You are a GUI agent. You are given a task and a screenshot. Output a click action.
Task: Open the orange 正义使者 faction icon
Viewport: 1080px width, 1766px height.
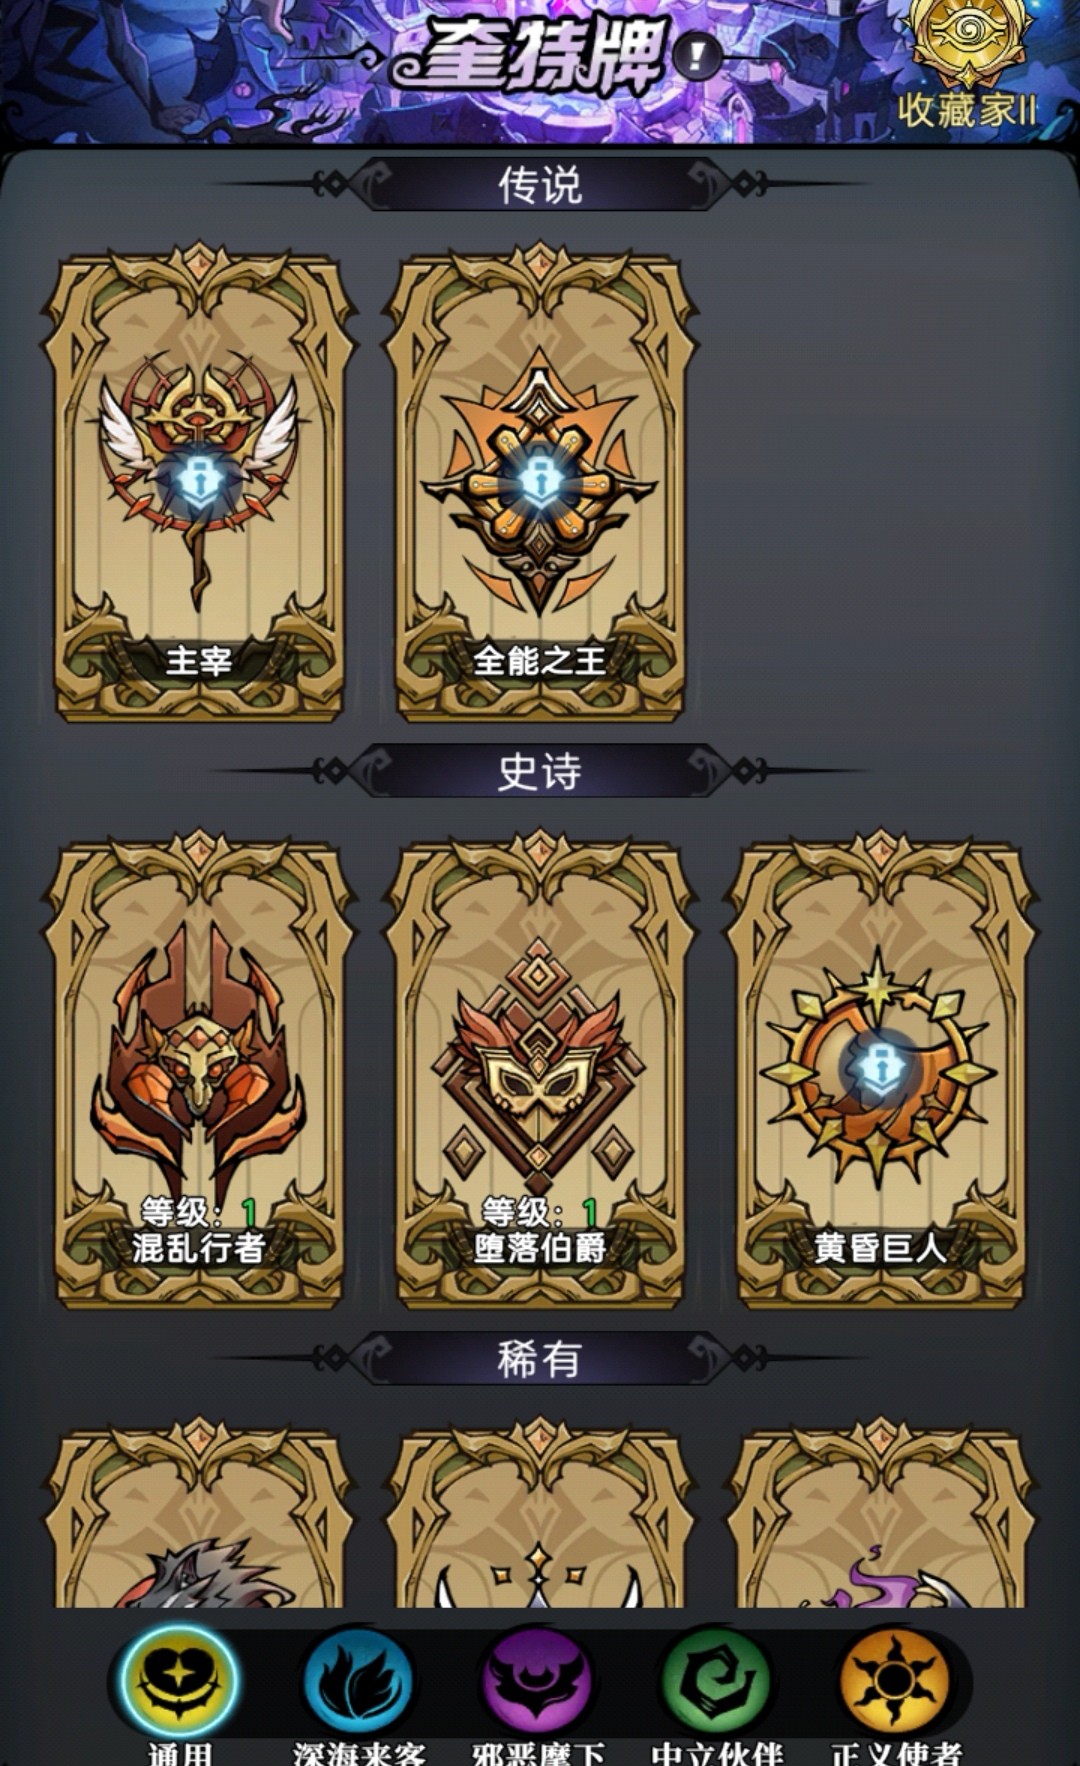(x=895, y=1682)
